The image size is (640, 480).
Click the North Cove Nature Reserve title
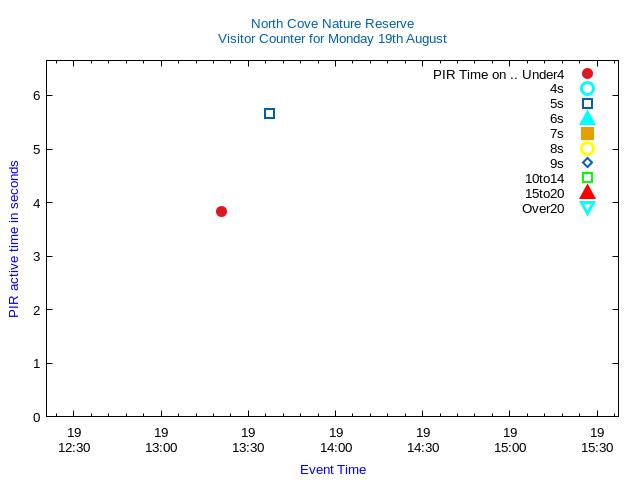pos(332,23)
